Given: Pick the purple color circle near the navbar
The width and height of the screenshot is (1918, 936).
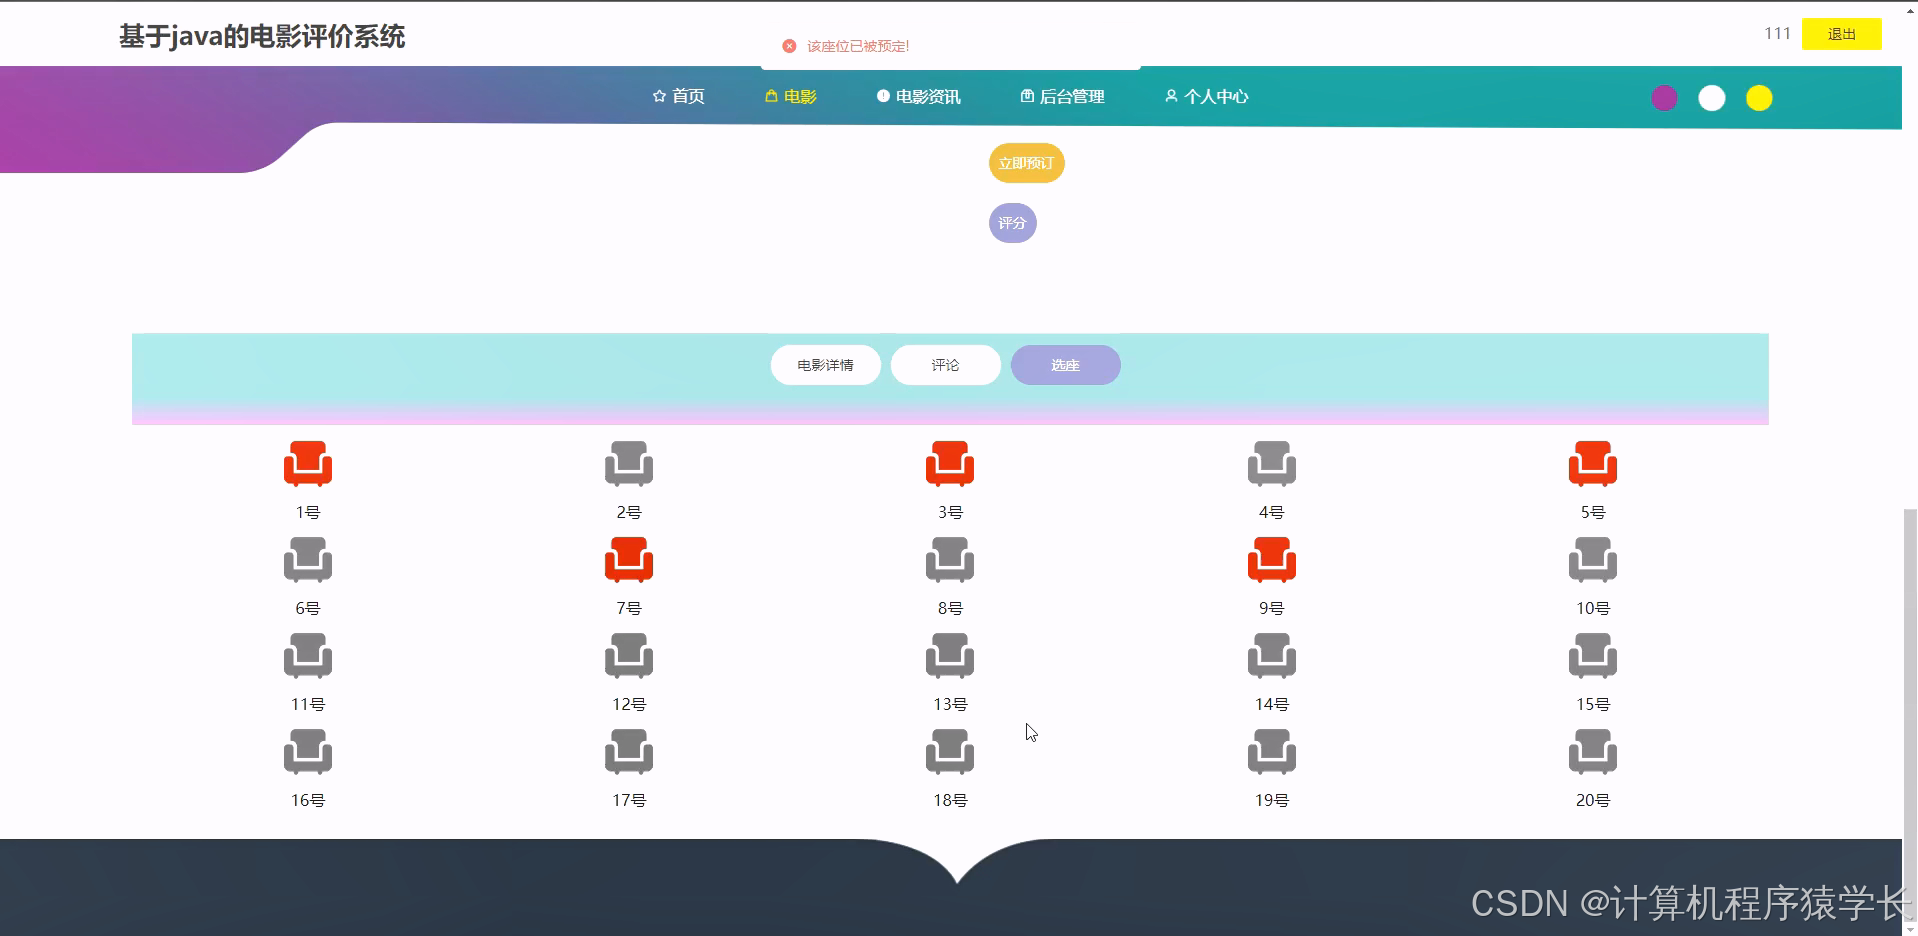Looking at the screenshot, I should [x=1663, y=98].
